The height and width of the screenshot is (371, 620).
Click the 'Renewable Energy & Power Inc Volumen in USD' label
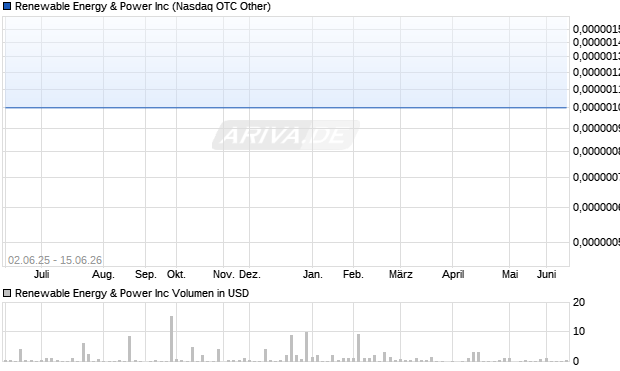(x=132, y=293)
